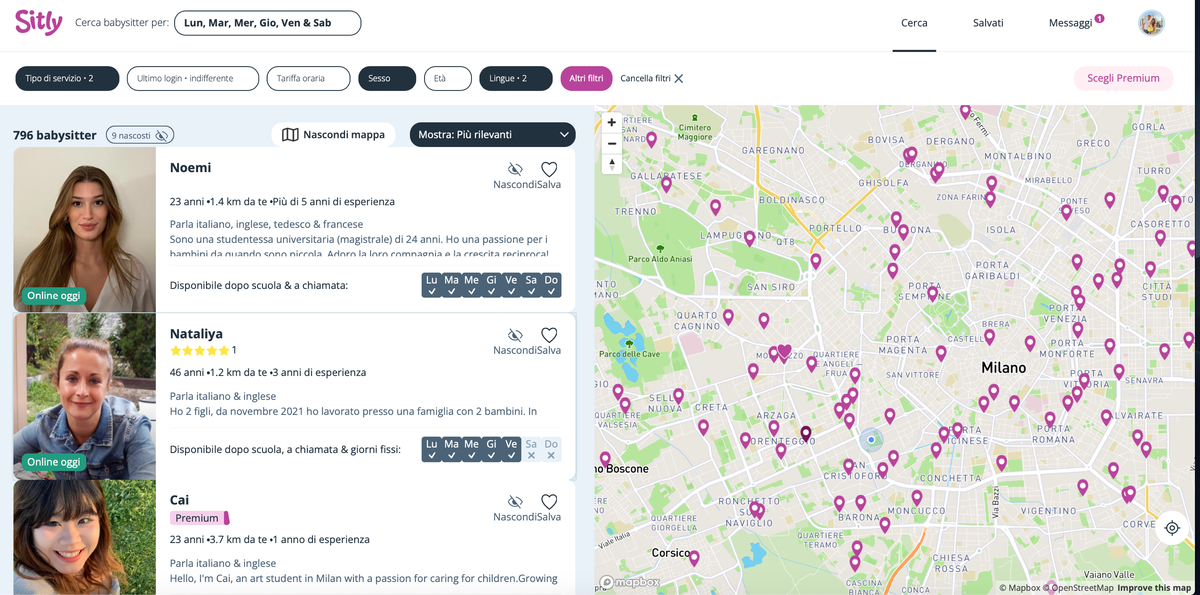Click Cai's profile photo
The height and width of the screenshot is (595, 1200).
point(84,538)
